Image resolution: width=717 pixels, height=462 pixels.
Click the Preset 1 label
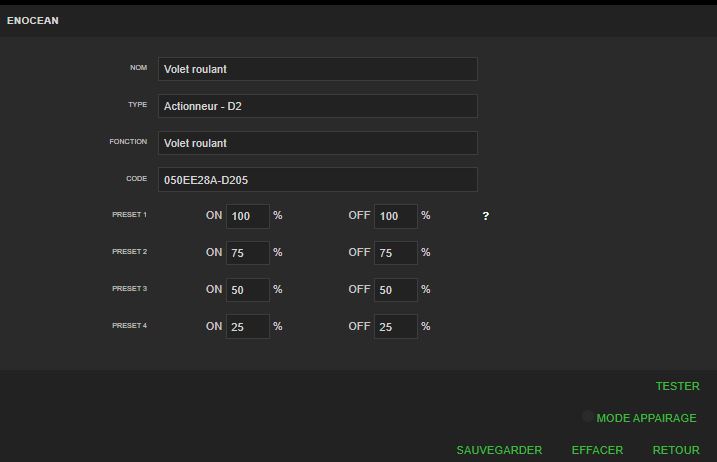[x=129, y=215]
